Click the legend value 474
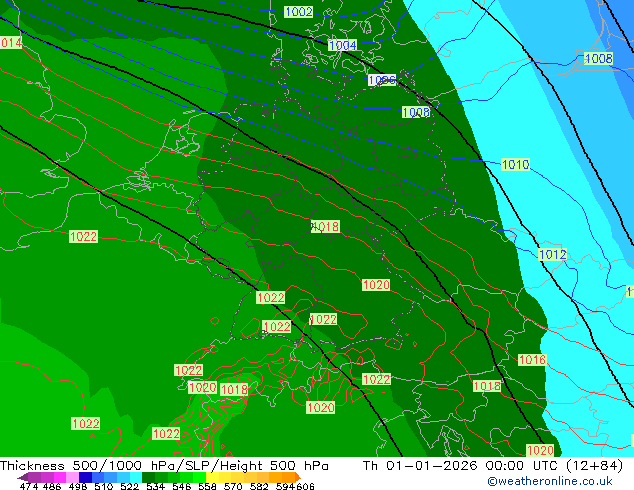Image resolution: width=634 pixels, height=490 pixels. tap(29, 486)
